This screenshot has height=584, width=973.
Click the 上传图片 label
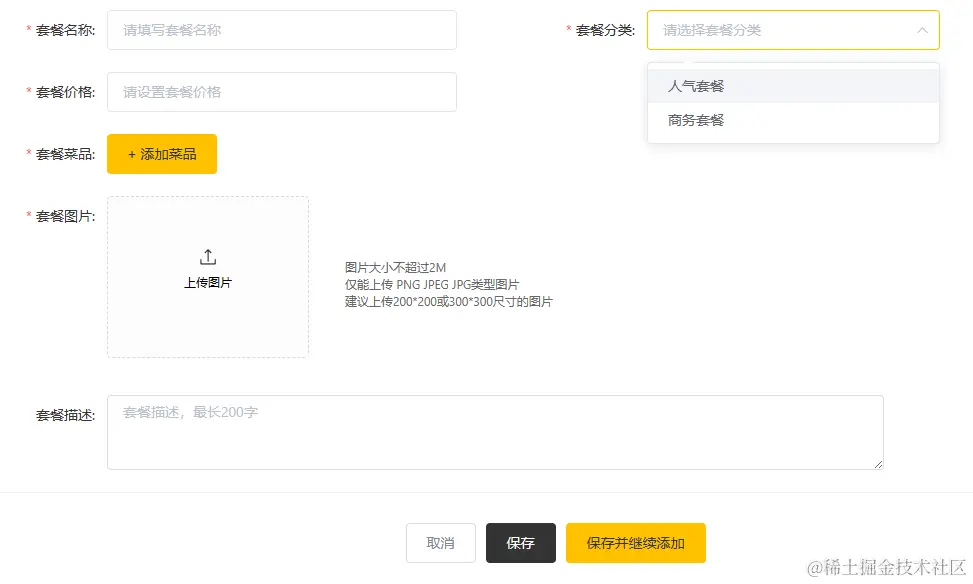[x=208, y=282]
